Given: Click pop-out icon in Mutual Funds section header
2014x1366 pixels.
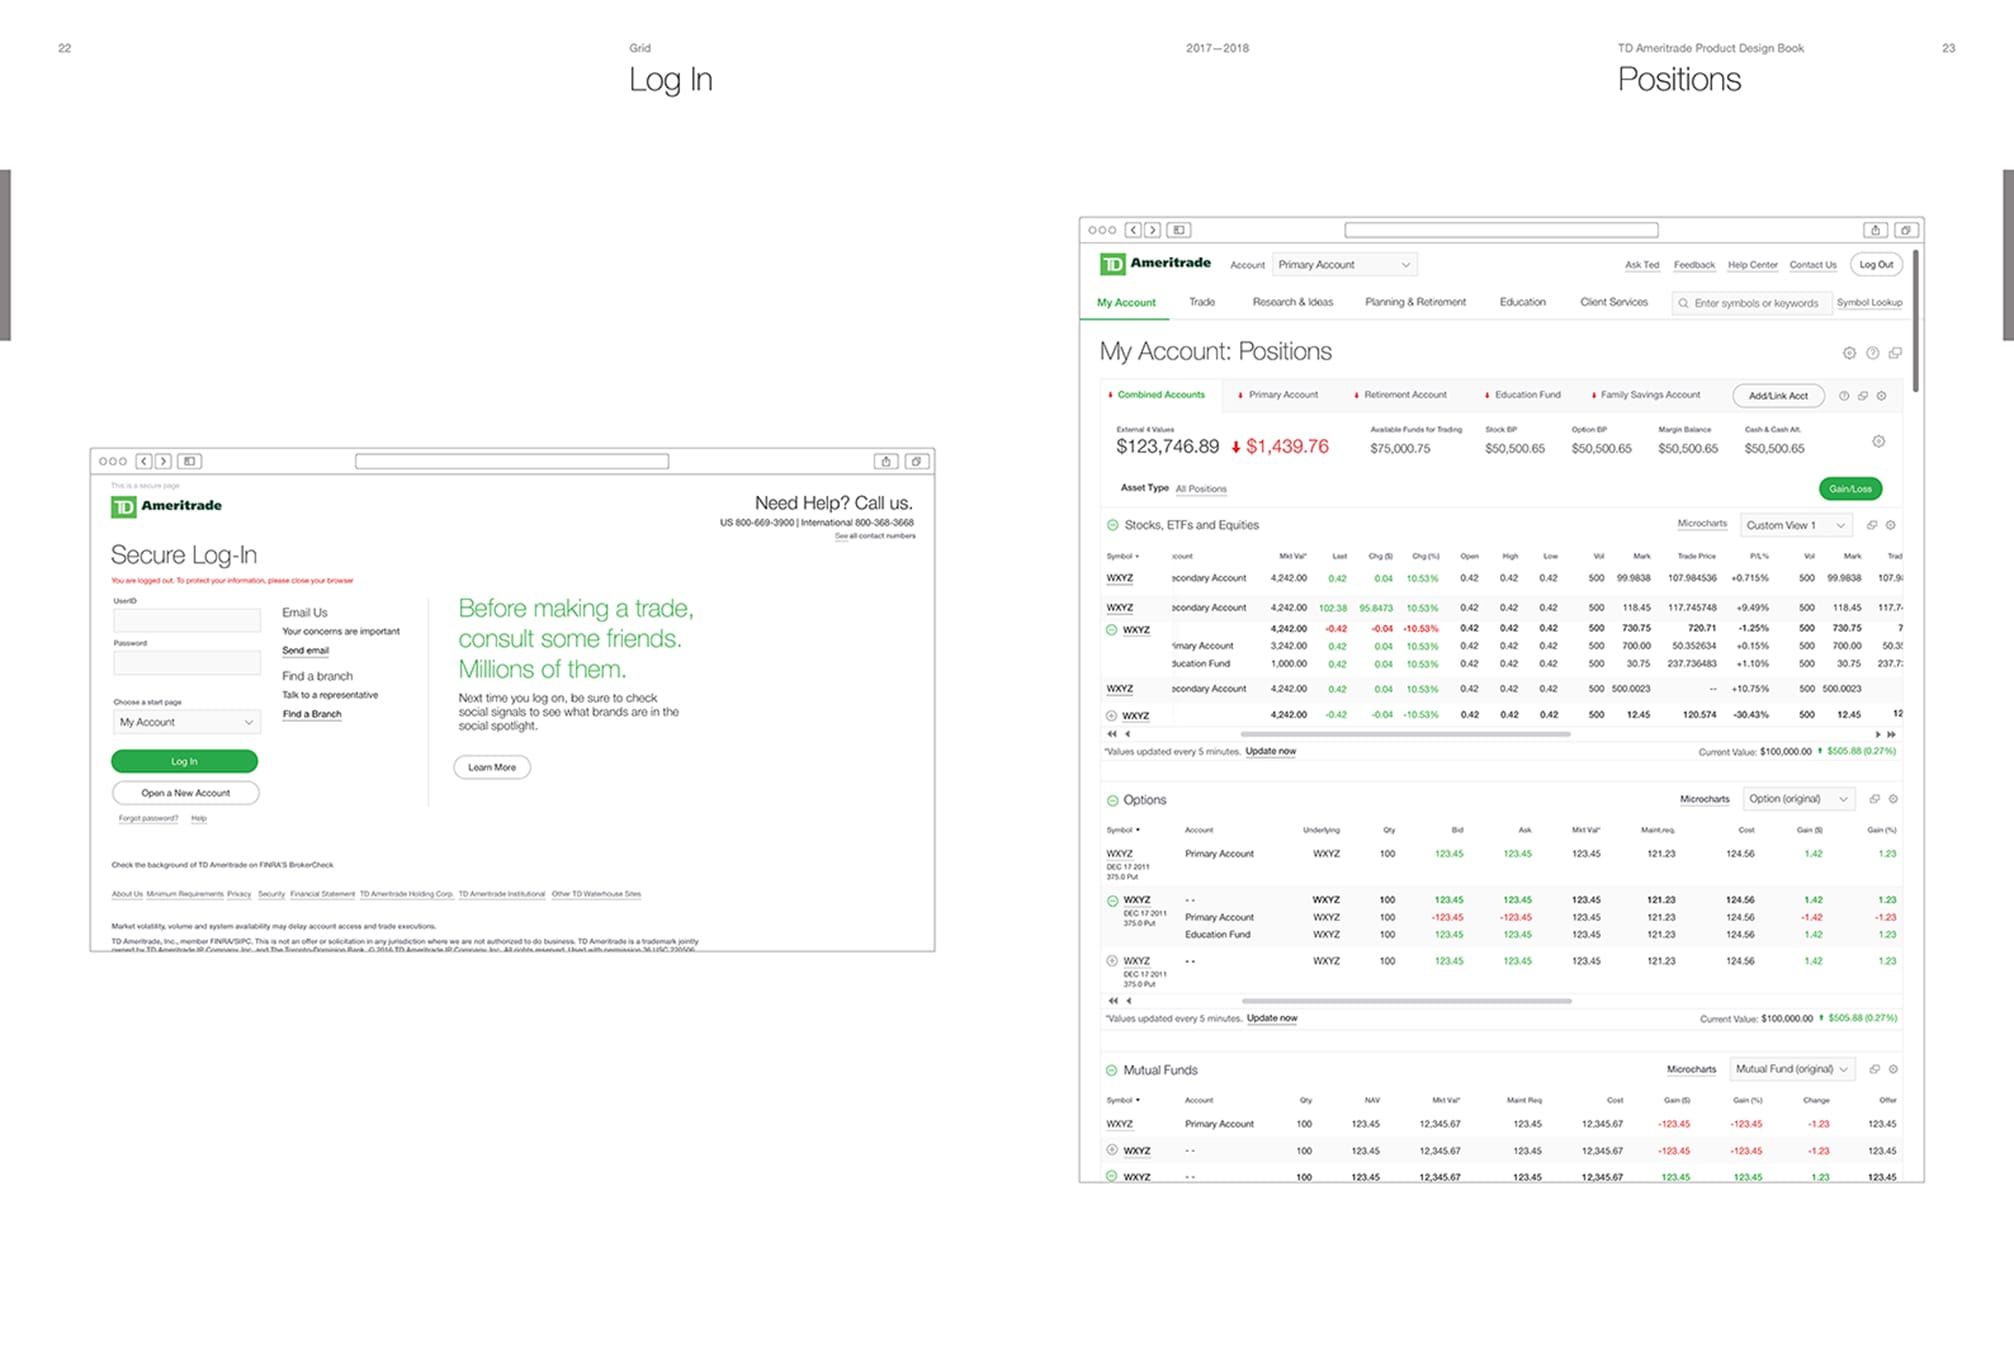Looking at the screenshot, I should click(1875, 1069).
